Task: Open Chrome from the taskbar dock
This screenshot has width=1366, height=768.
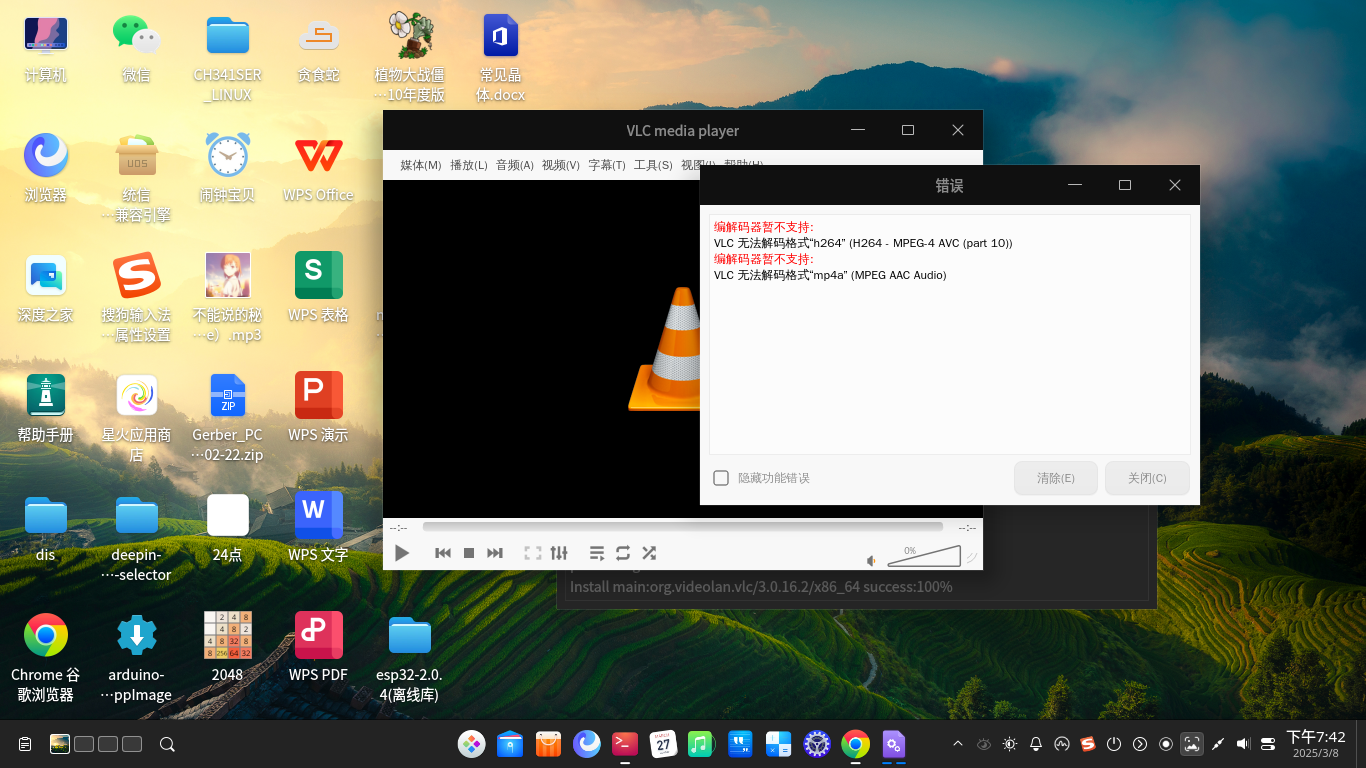Action: [x=855, y=744]
